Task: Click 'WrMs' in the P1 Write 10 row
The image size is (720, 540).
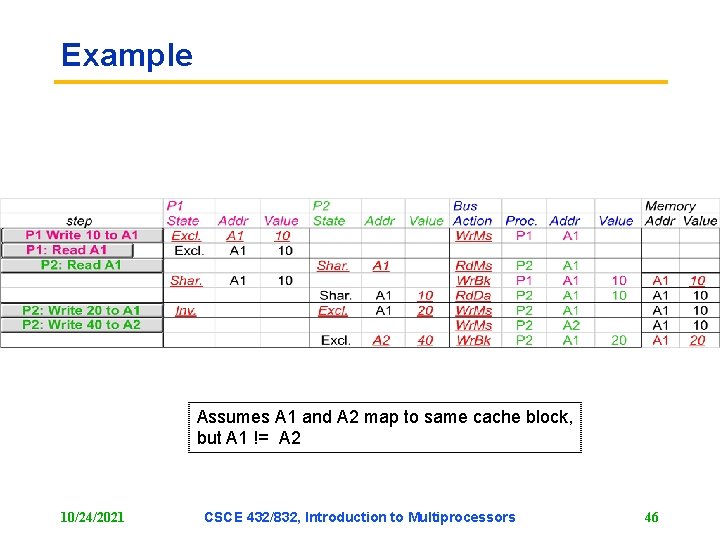Action: (x=473, y=236)
